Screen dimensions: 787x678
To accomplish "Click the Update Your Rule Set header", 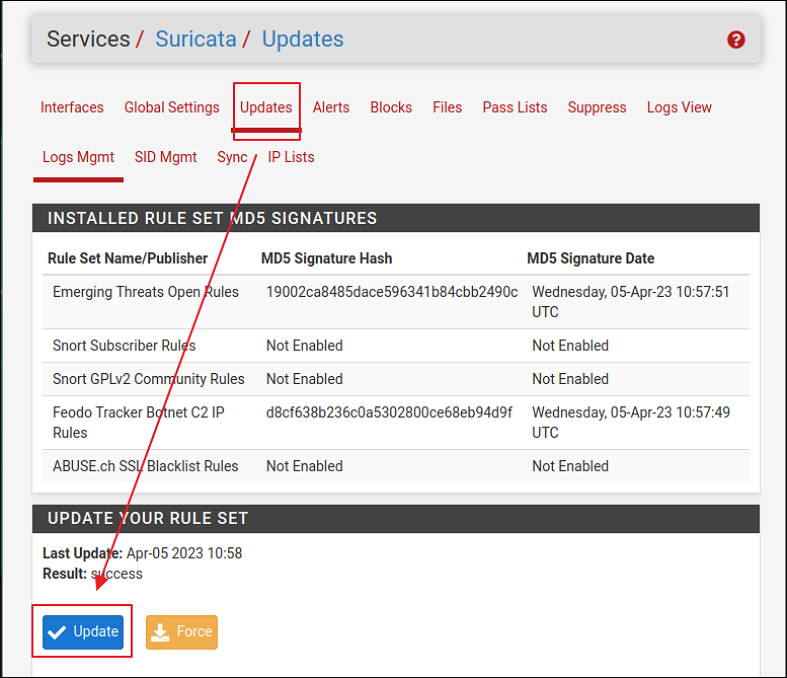I will coord(148,518).
